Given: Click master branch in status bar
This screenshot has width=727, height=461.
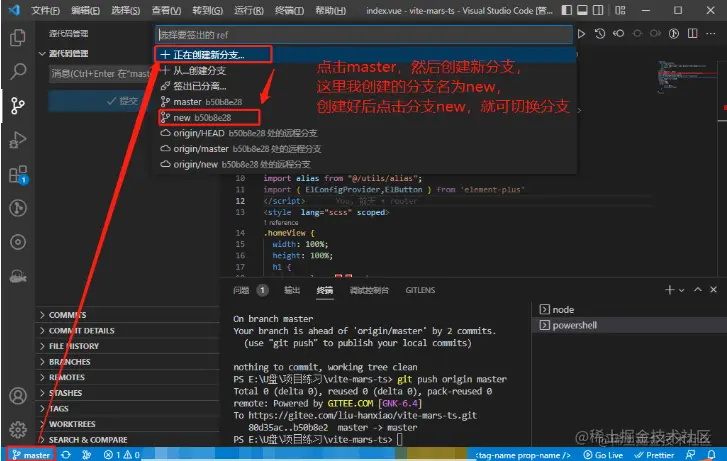Looking at the screenshot, I should pyautogui.click(x=31, y=455).
